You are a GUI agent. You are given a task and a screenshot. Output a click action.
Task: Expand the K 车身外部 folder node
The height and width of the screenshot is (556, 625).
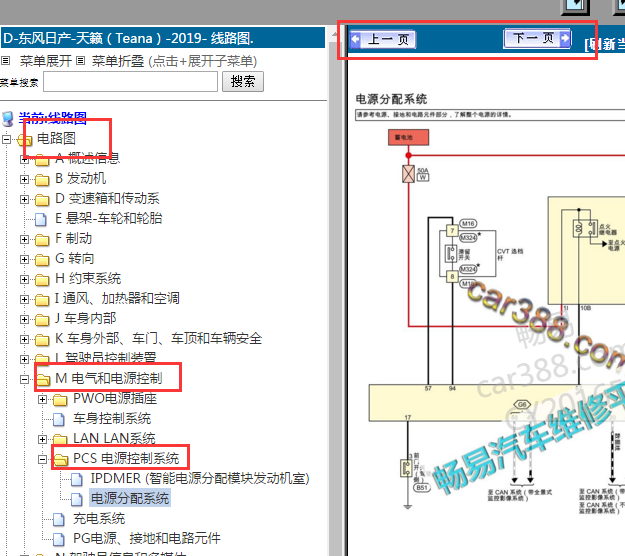click(24, 339)
